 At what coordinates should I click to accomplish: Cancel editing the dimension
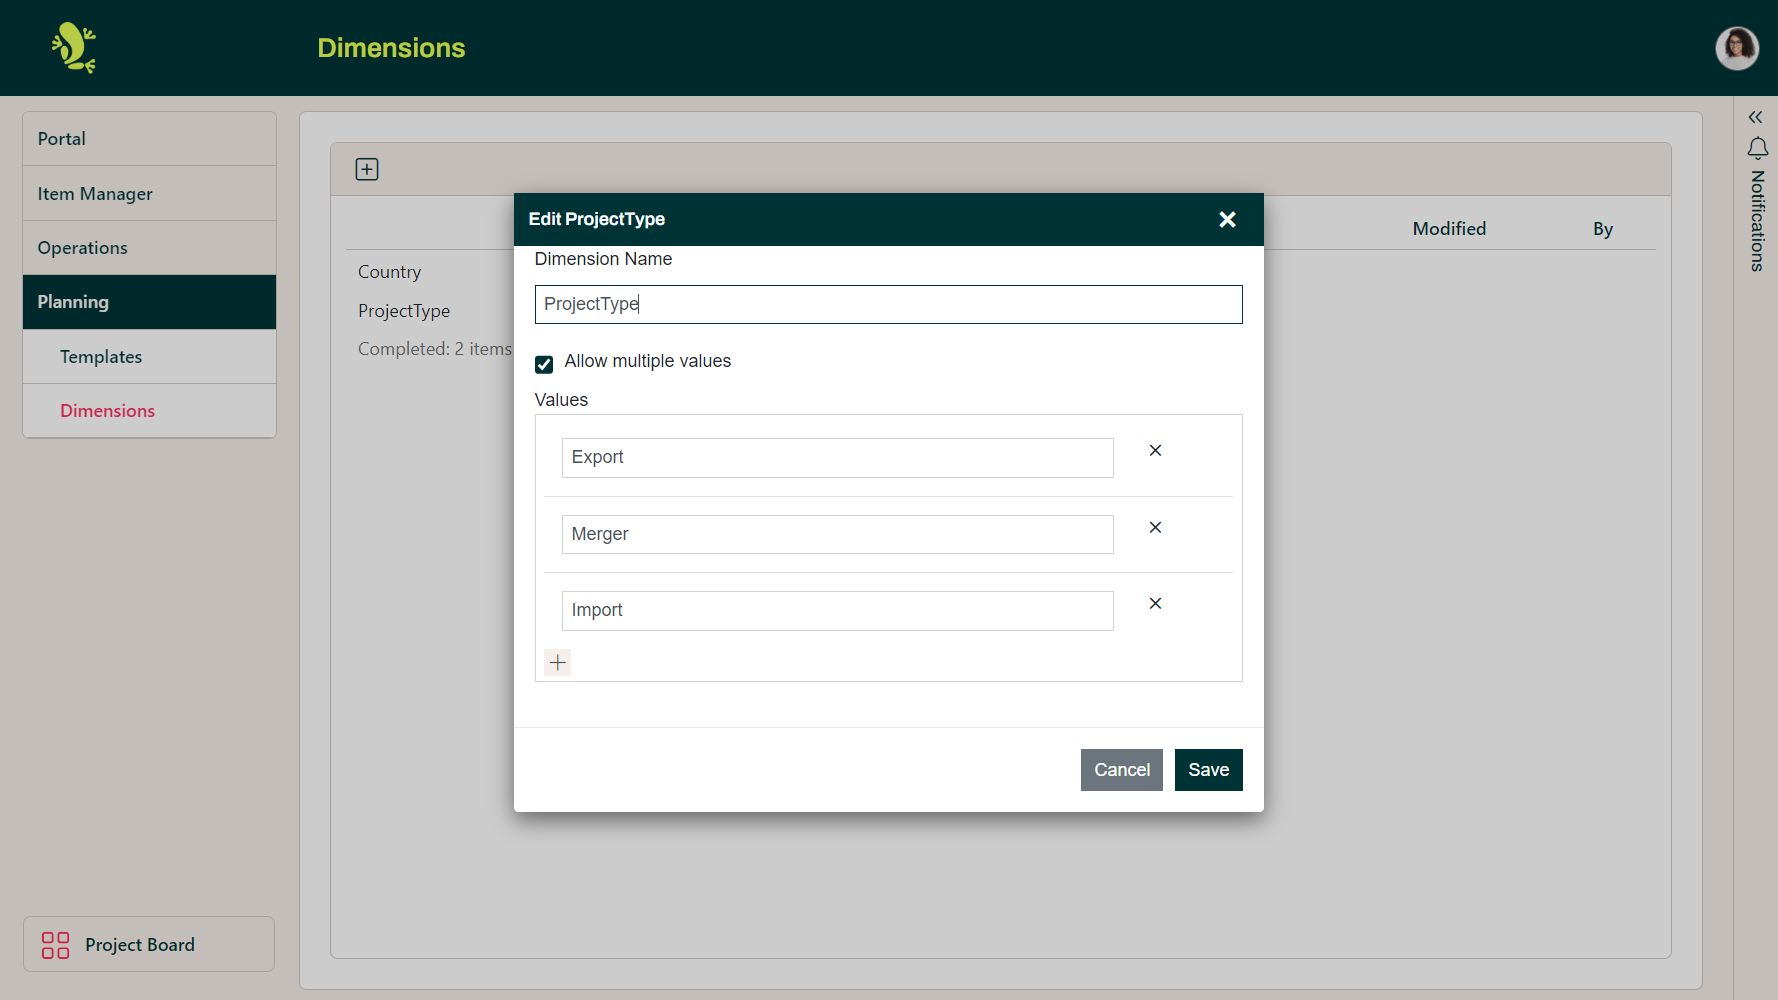(1121, 770)
